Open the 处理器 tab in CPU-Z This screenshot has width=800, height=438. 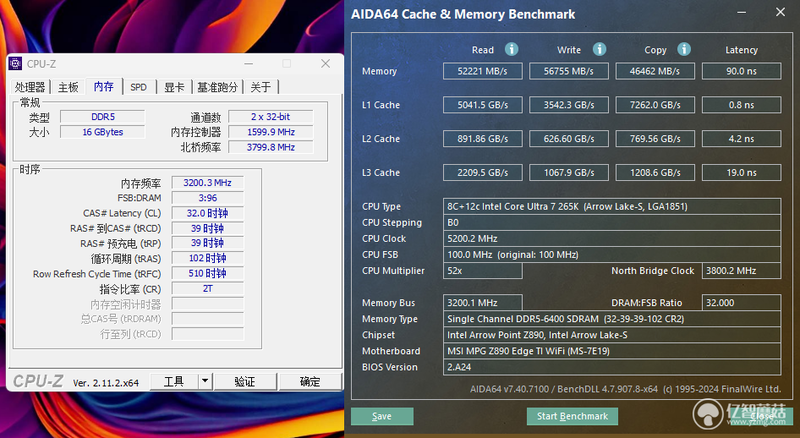coord(30,87)
